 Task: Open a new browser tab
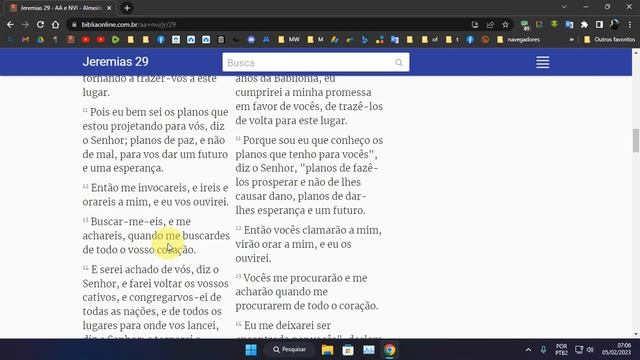pos(127,8)
